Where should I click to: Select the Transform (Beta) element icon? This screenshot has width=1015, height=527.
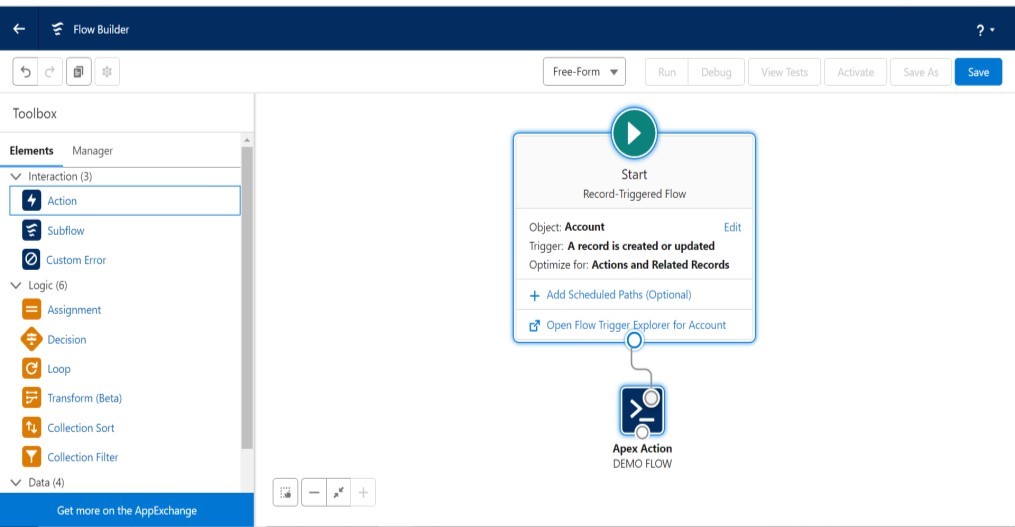(31, 398)
